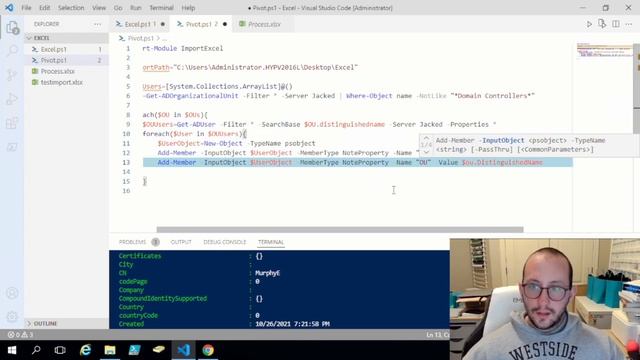Show the Output panel tab
Screen dimensions: 640x360
click(181, 242)
